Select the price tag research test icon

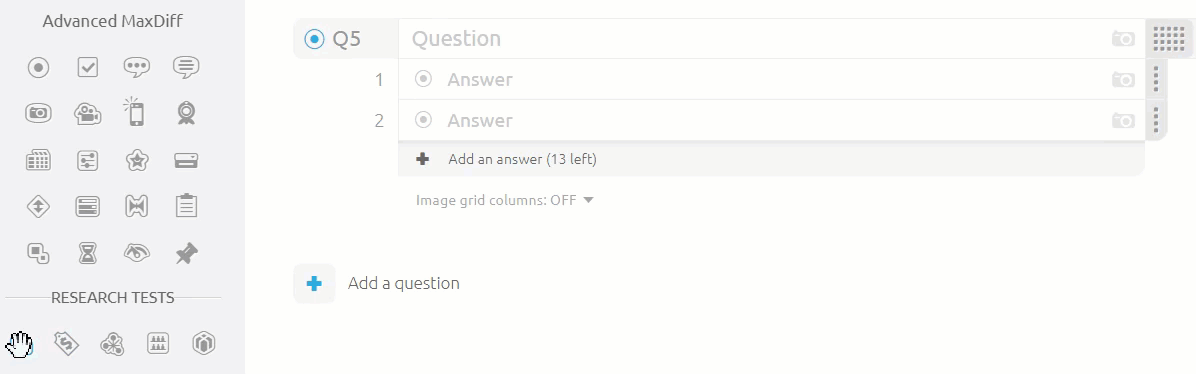[66, 344]
